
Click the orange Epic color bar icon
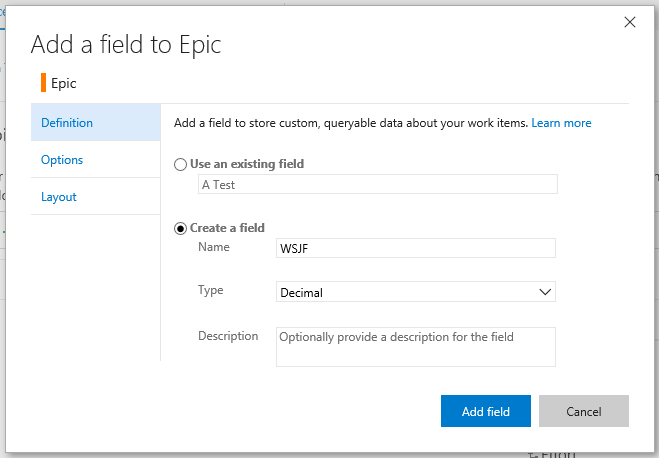(44, 83)
